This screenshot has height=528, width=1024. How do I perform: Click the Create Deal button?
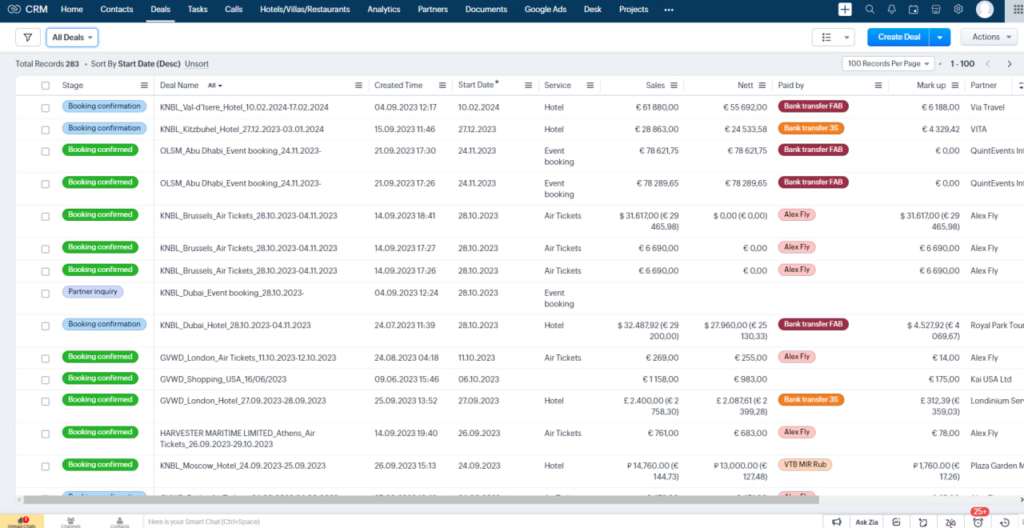pos(898,37)
